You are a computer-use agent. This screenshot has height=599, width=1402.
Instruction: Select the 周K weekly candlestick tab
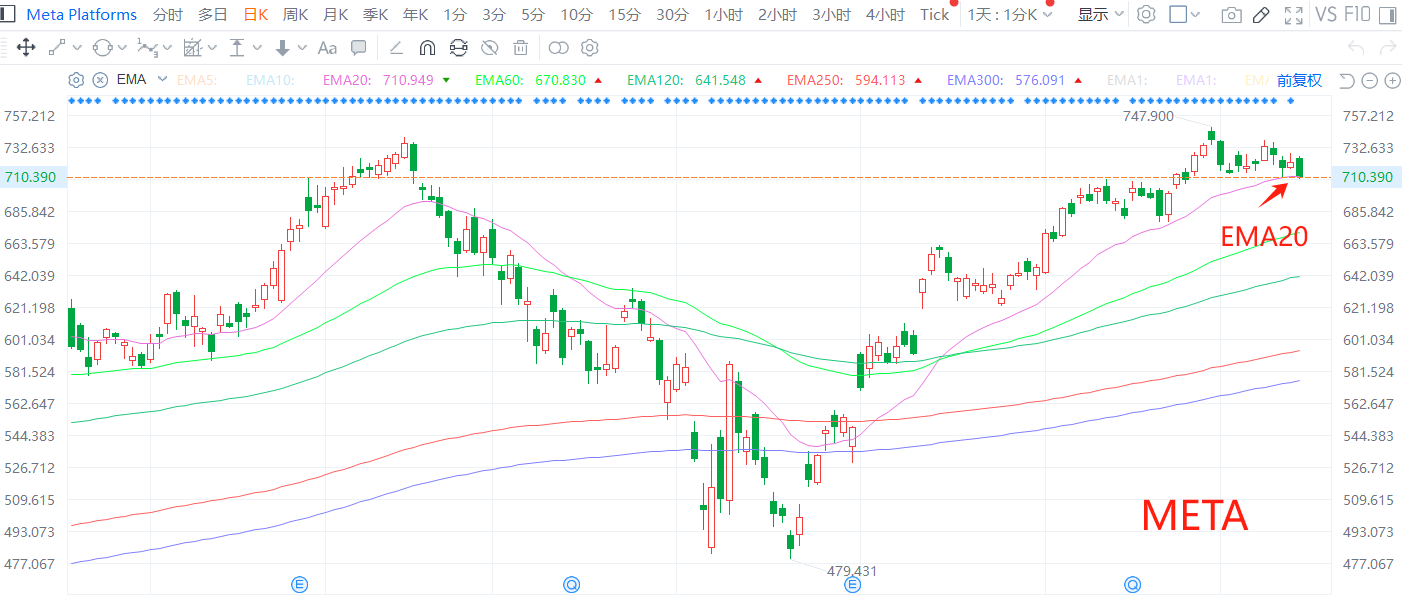pos(295,15)
